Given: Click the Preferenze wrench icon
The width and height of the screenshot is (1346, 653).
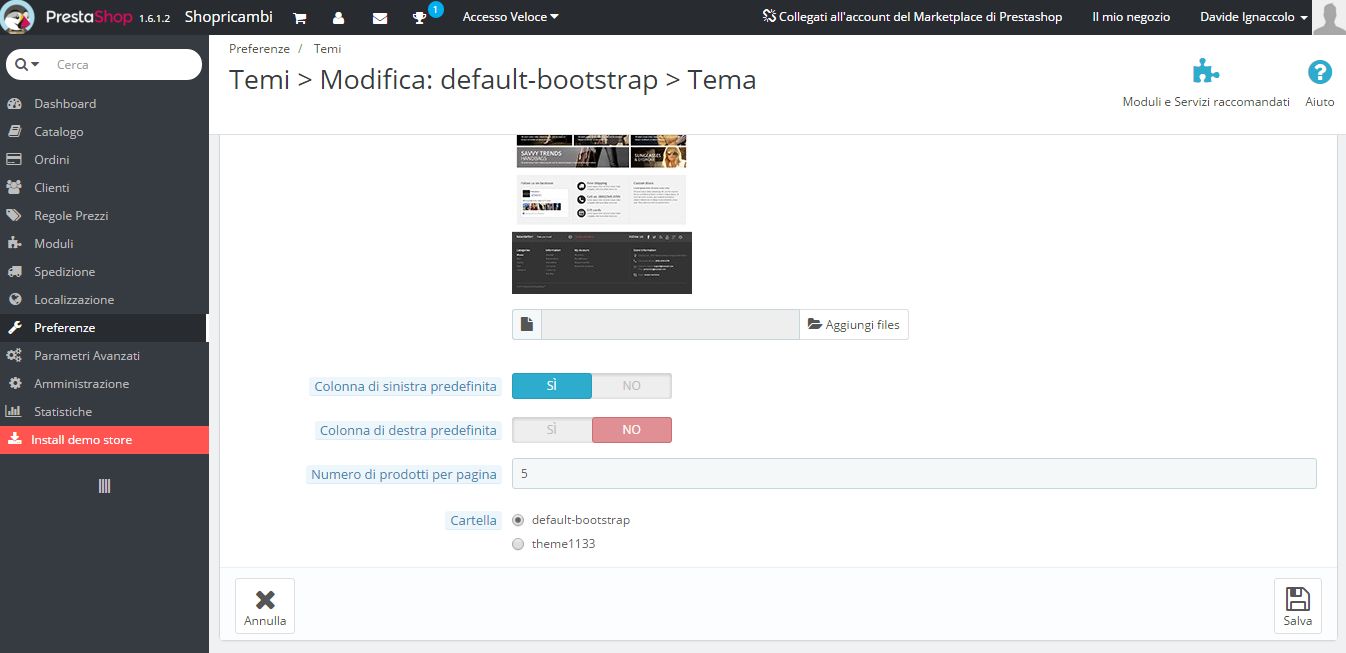Looking at the screenshot, I should coord(15,328).
